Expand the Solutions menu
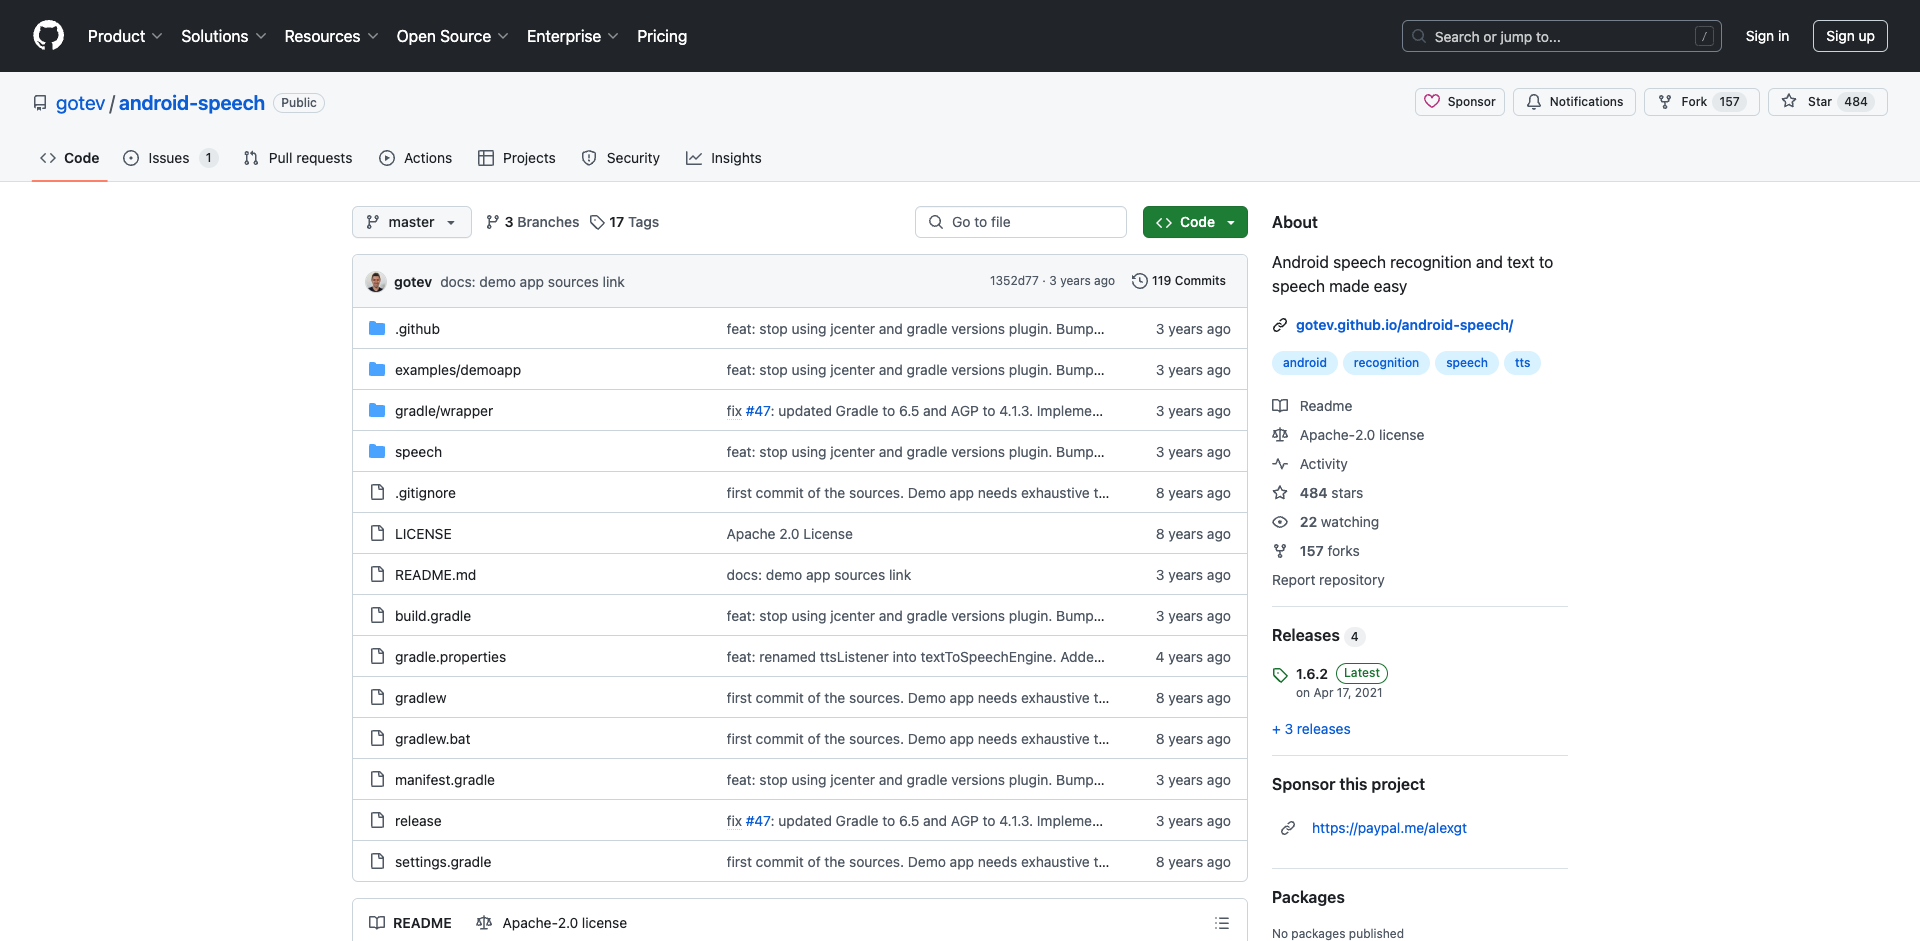 click(x=223, y=36)
